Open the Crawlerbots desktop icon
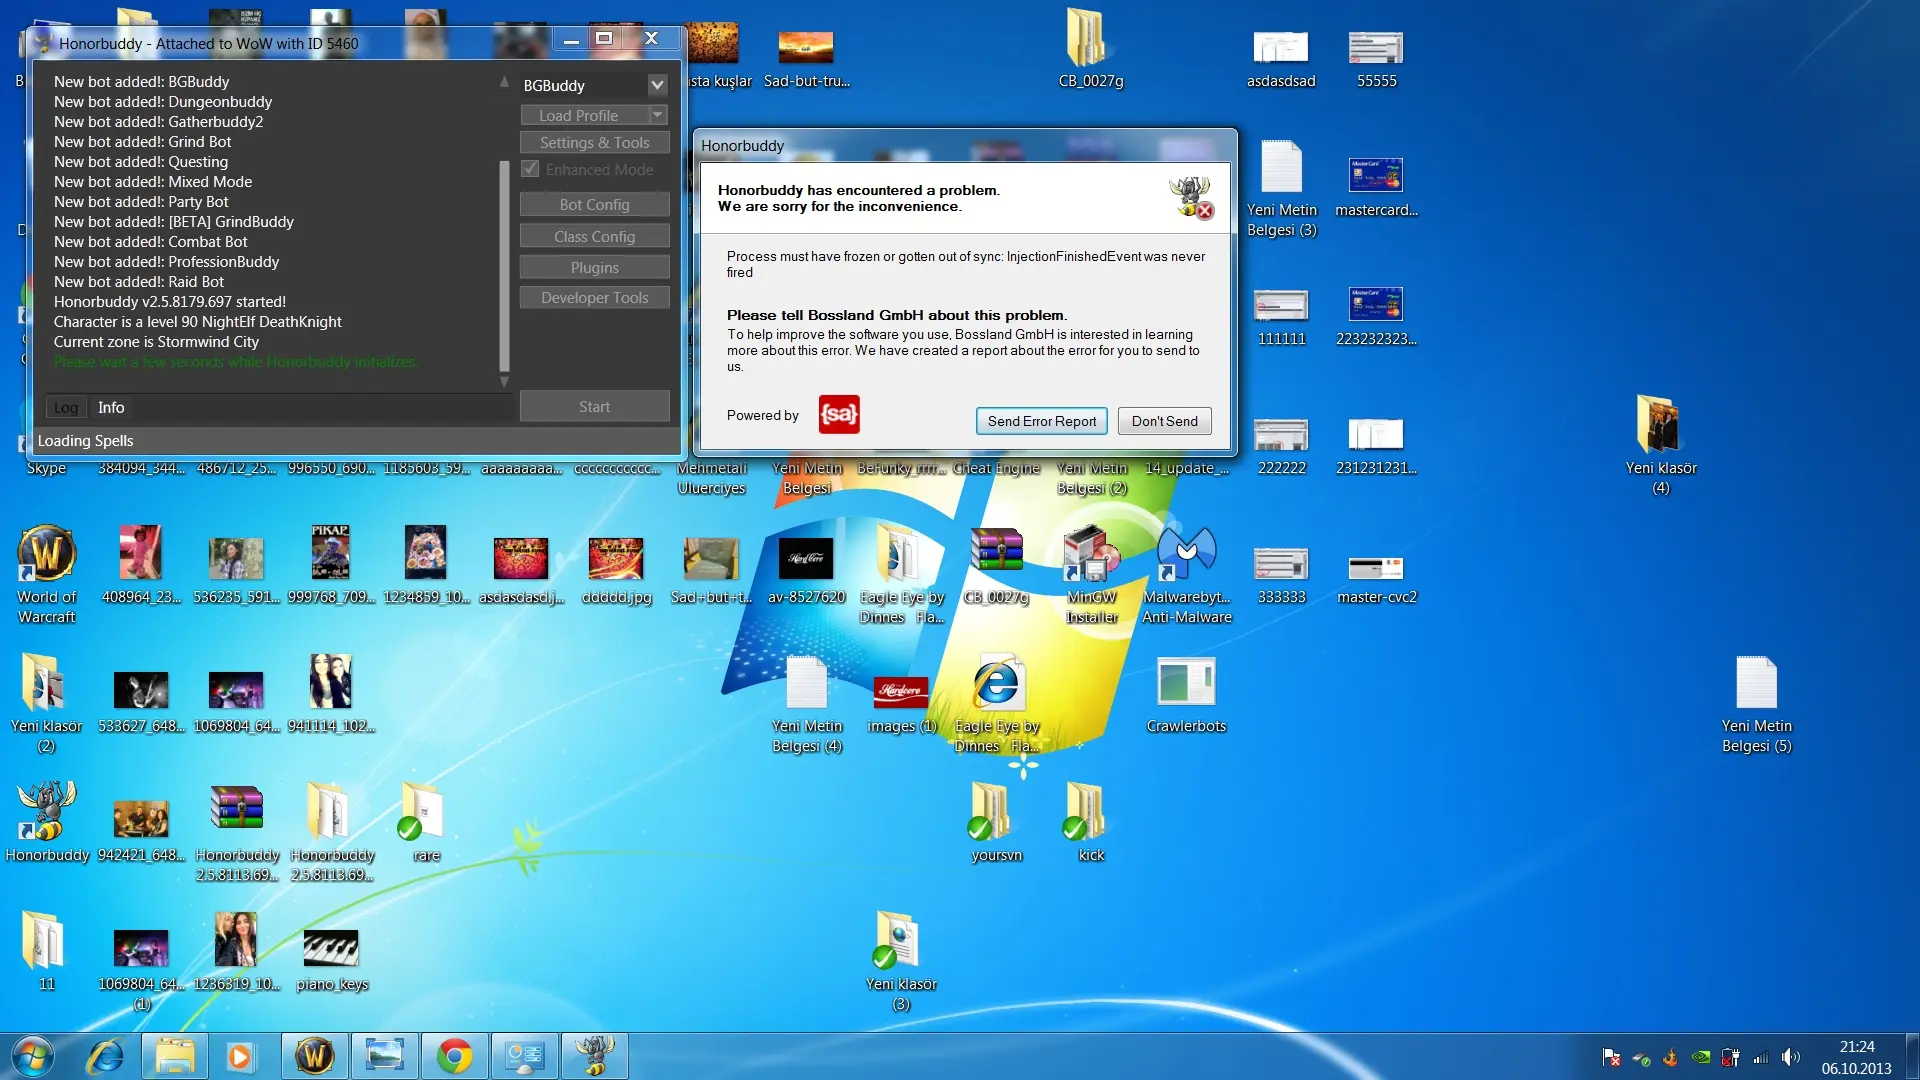 coord(1186,694)
